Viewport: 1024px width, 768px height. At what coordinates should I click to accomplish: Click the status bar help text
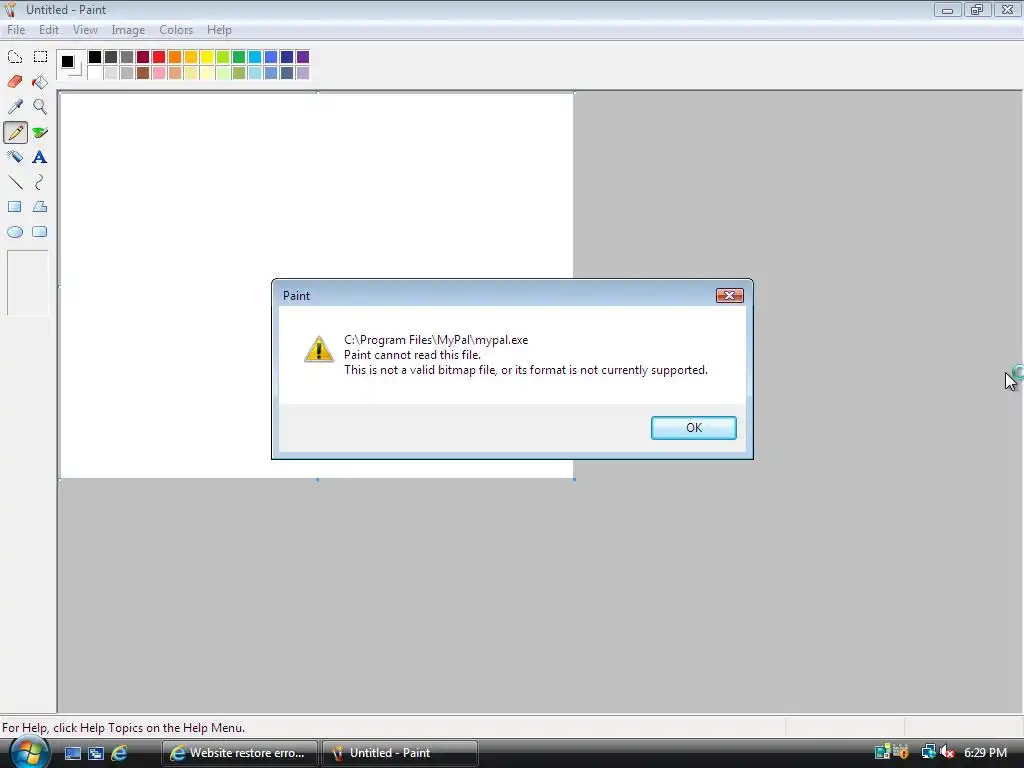tap(123, 728)
